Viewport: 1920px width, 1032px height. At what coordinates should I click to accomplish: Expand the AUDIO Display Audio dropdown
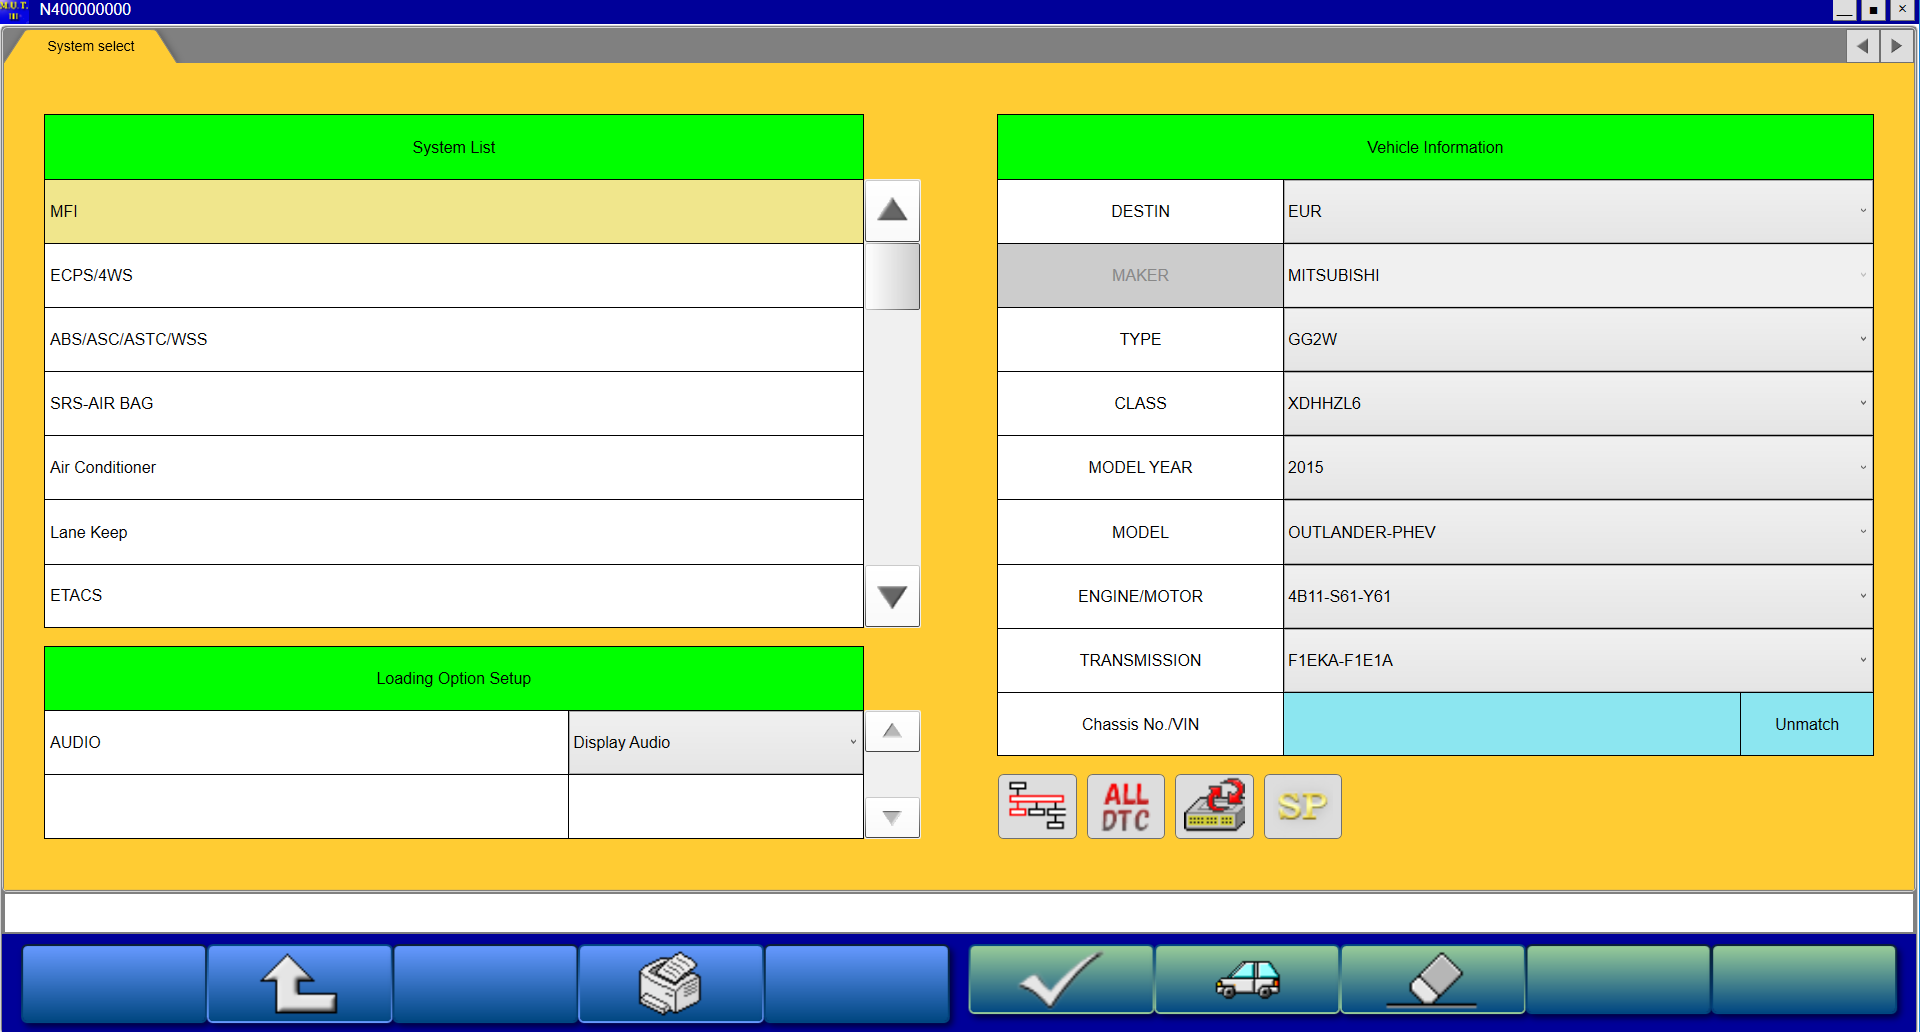coord(715,742)
